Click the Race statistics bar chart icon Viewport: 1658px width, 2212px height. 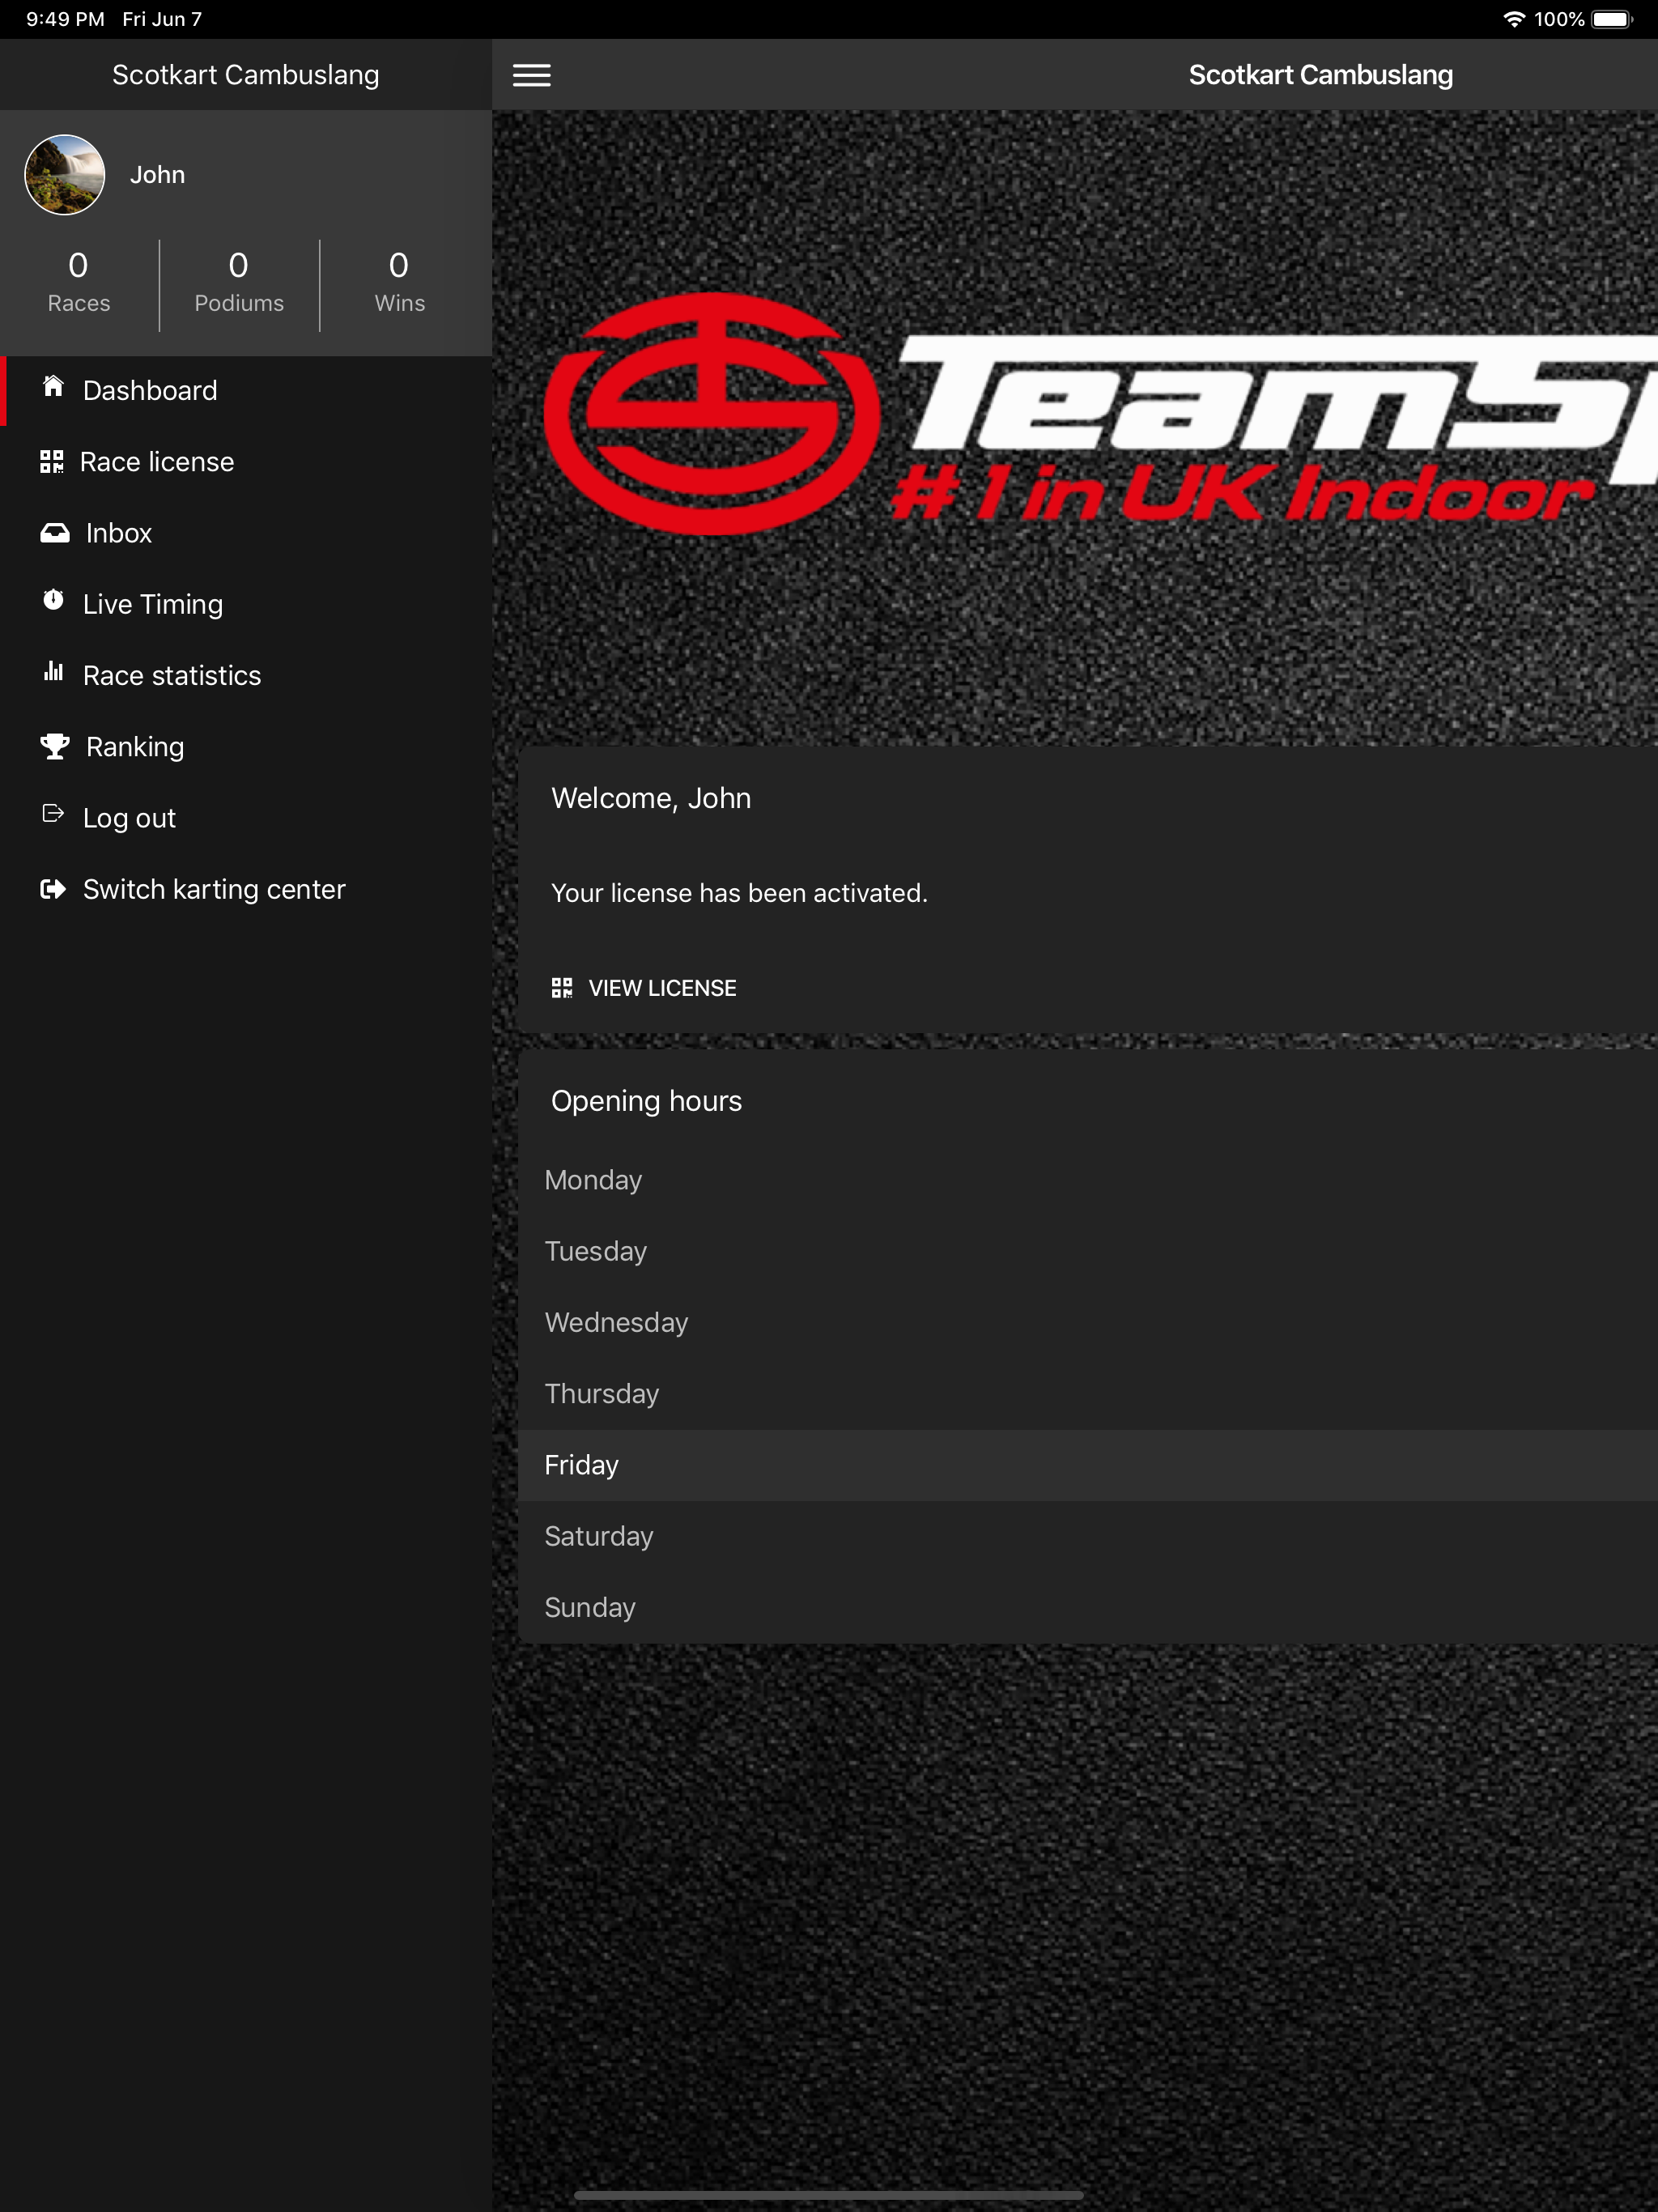coord(53,671)
